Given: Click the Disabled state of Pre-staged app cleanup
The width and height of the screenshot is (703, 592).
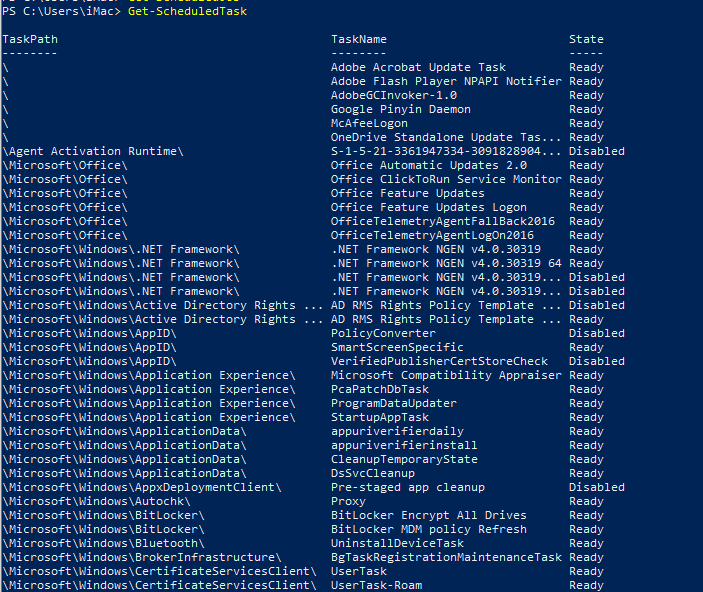Looking at the screenshot, I should [597, 487].
